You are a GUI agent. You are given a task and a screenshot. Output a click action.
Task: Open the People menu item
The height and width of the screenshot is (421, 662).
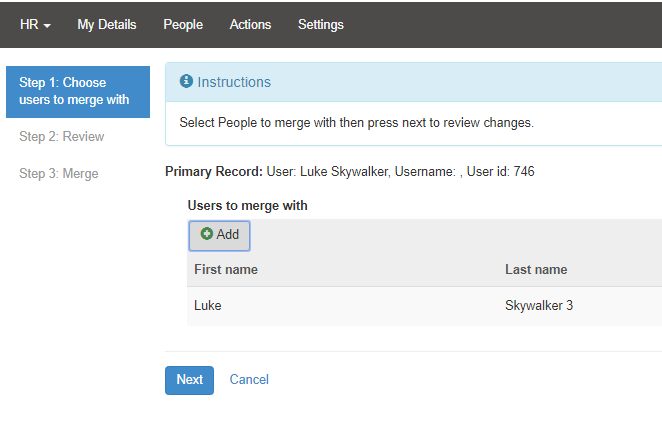pos(183,24)
